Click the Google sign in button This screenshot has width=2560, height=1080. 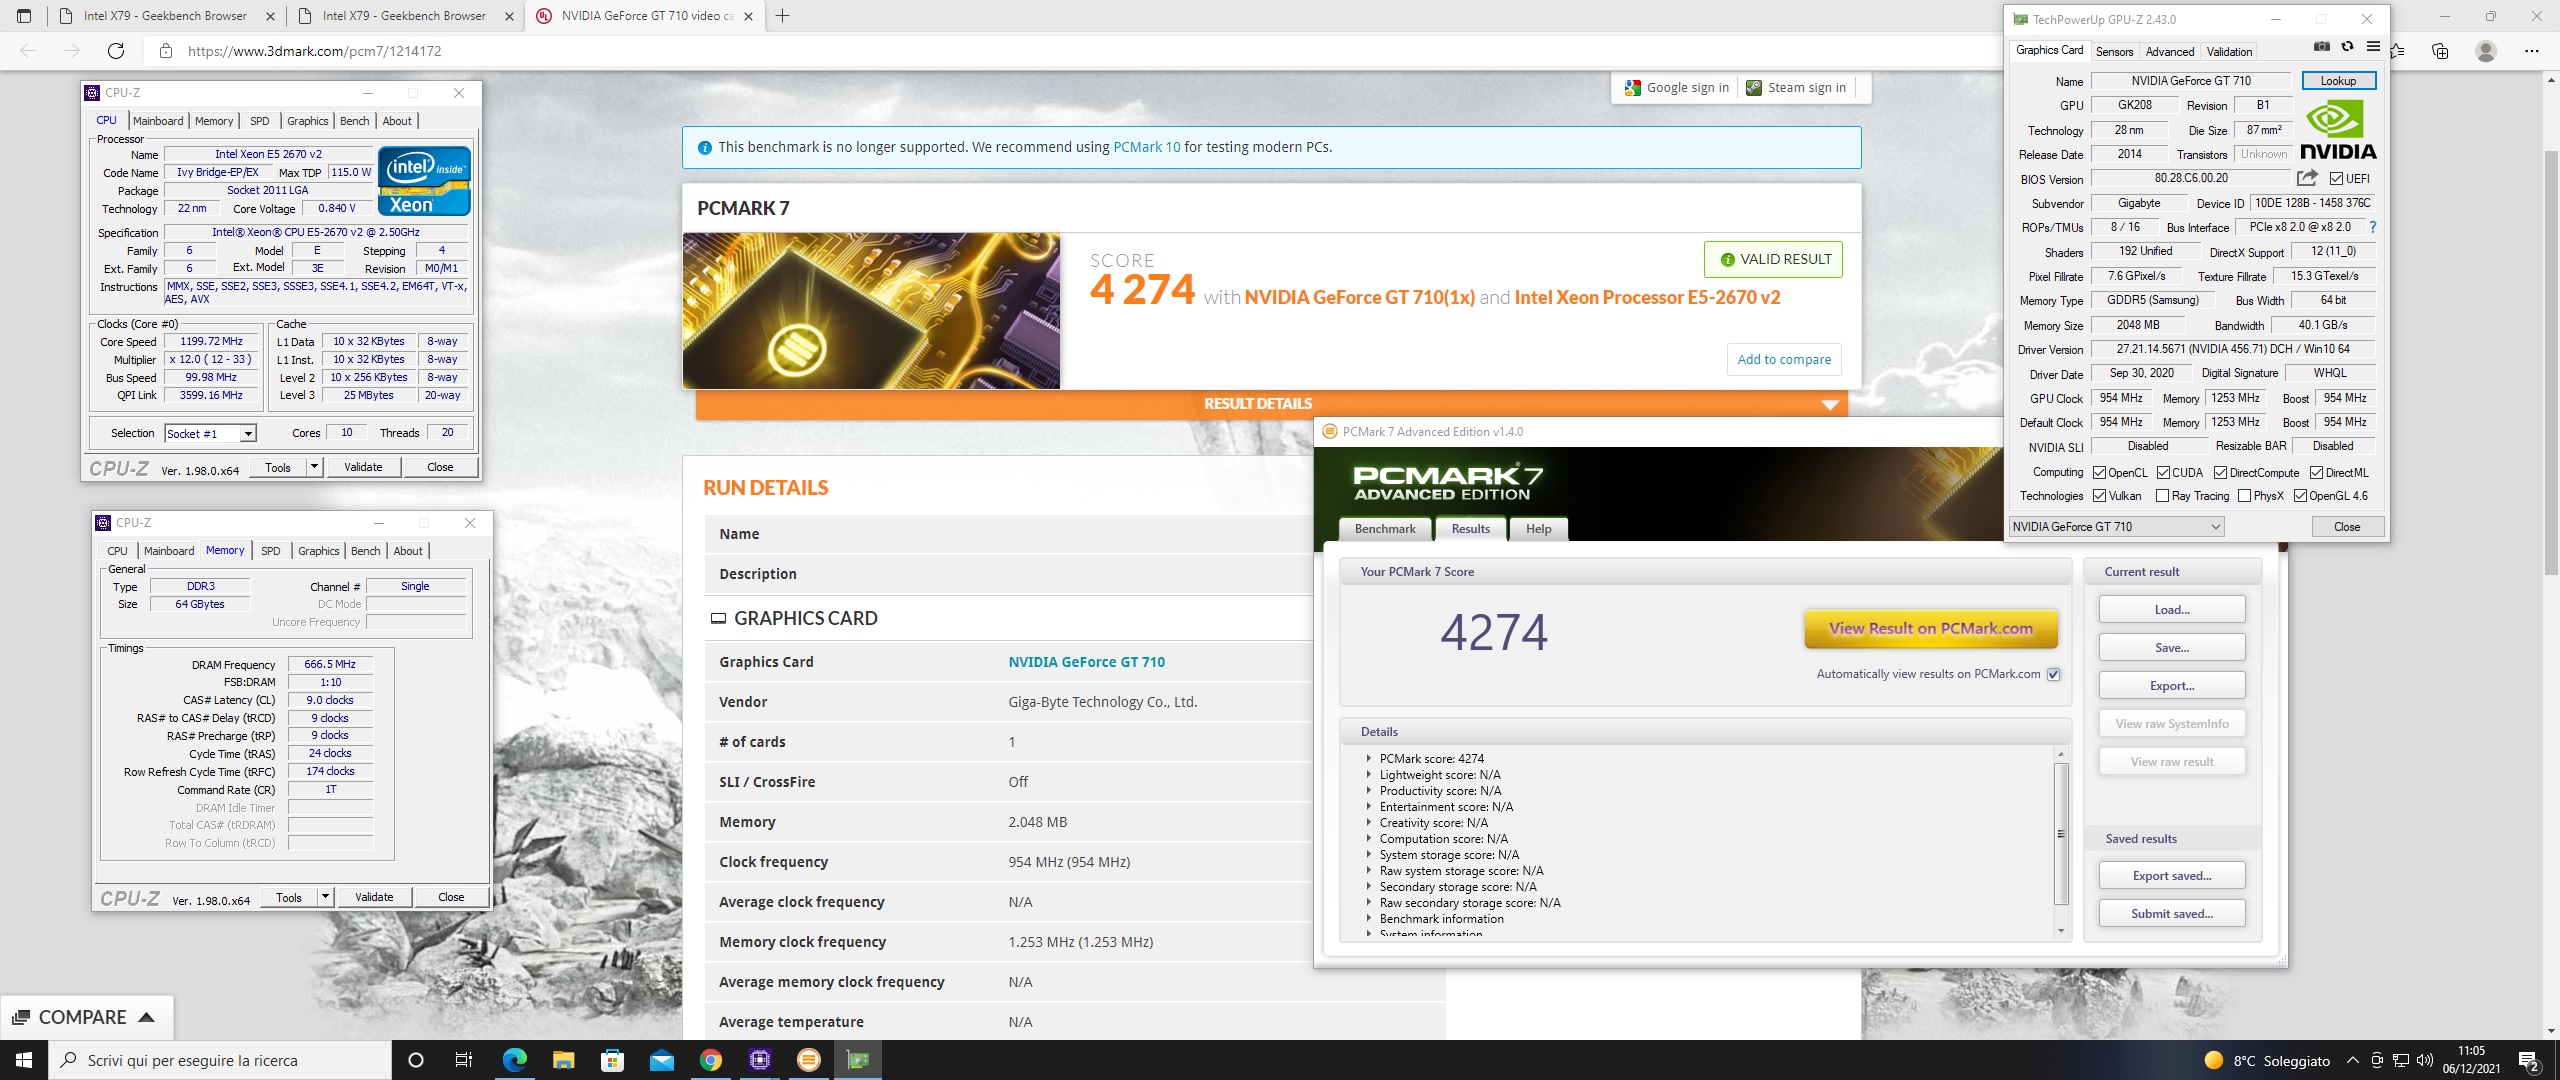point(1677,88)
